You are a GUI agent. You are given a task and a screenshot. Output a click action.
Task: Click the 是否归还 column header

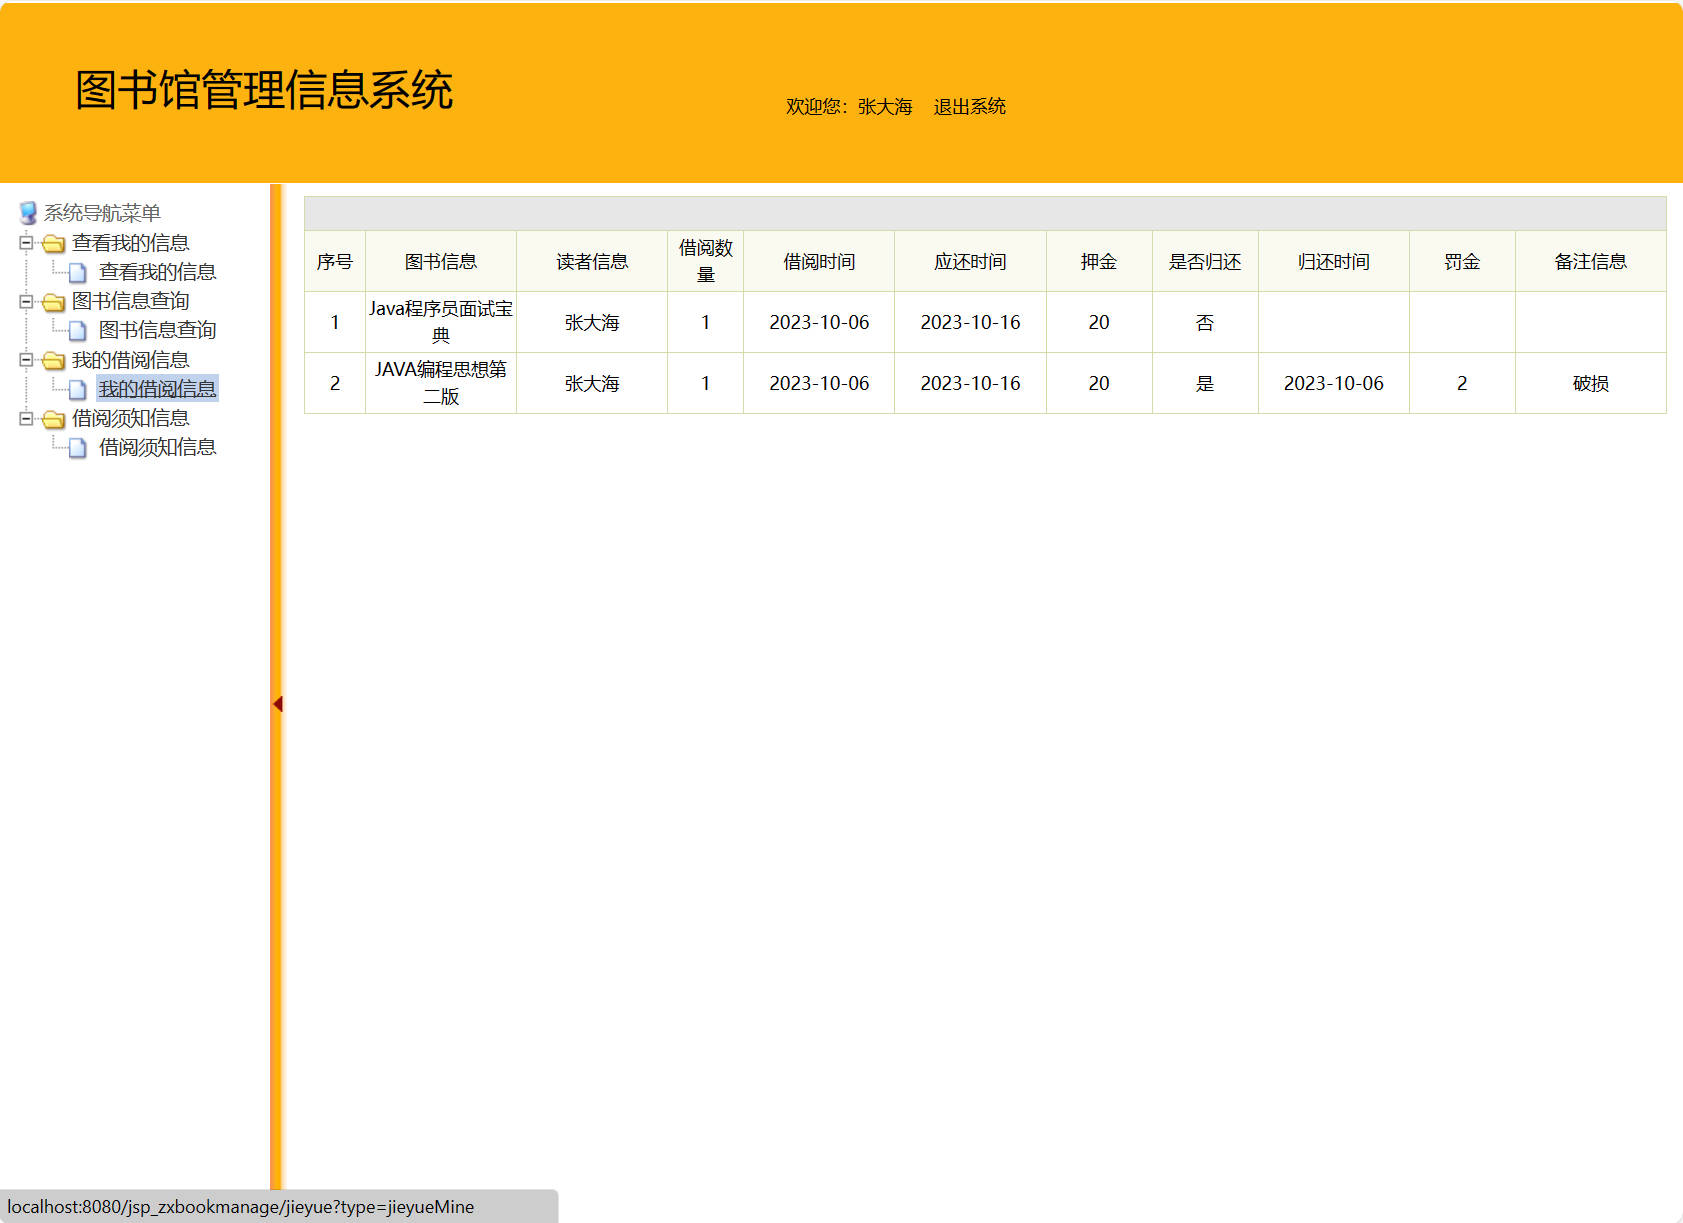(1205, 261)
